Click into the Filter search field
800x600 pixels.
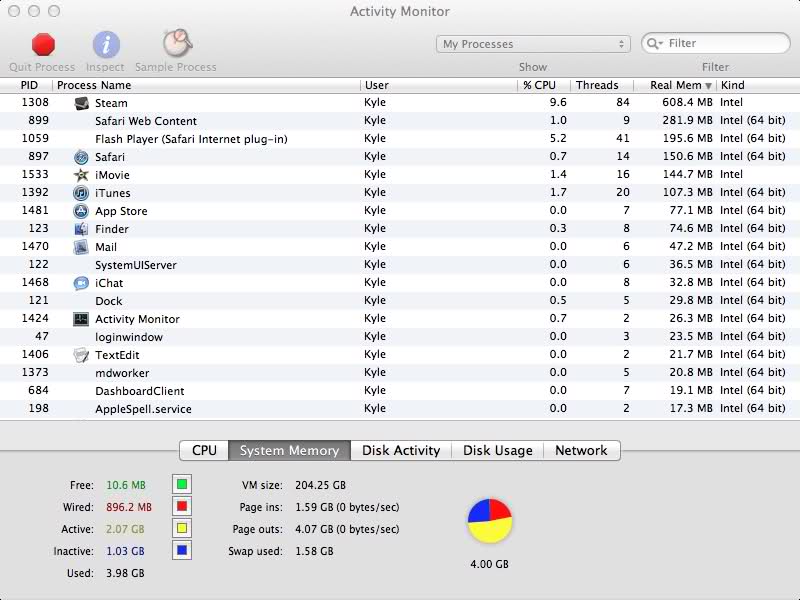pos(715,43)
